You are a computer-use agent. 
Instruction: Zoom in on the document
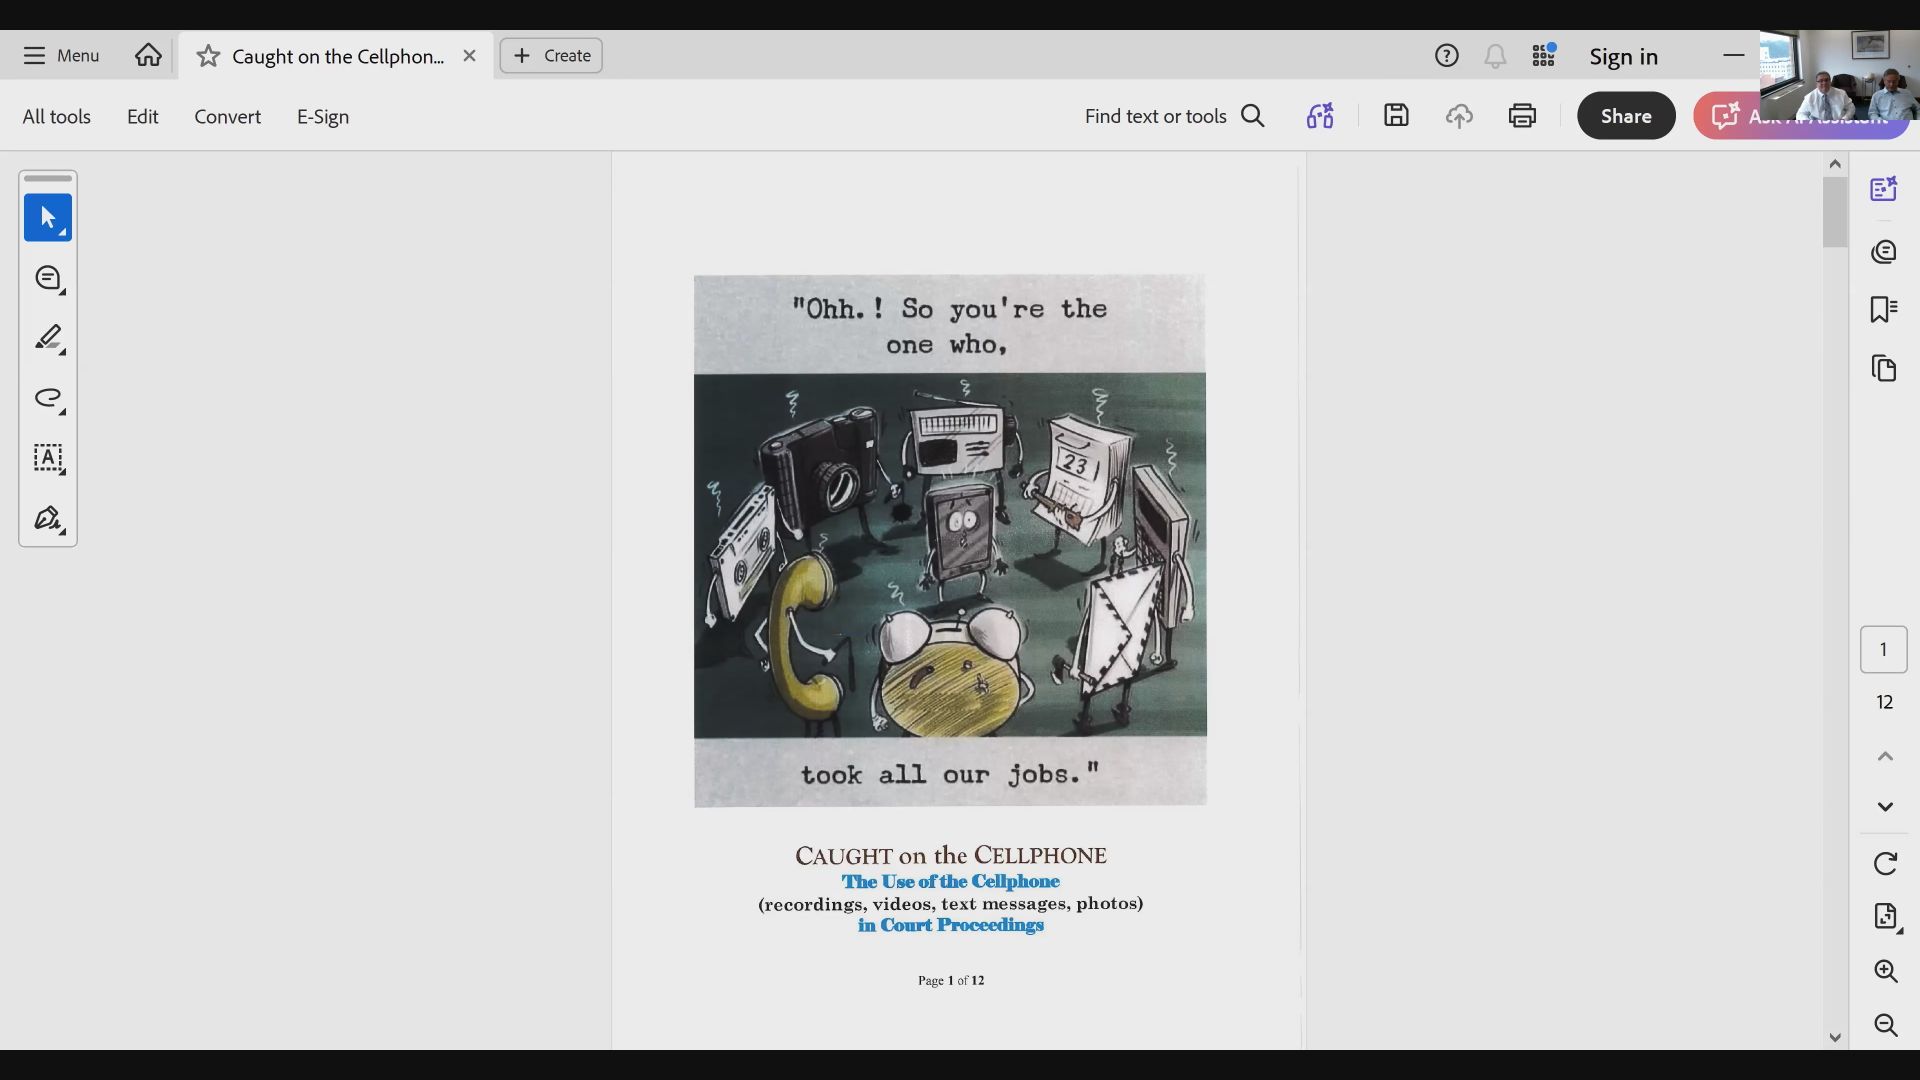1885,971
